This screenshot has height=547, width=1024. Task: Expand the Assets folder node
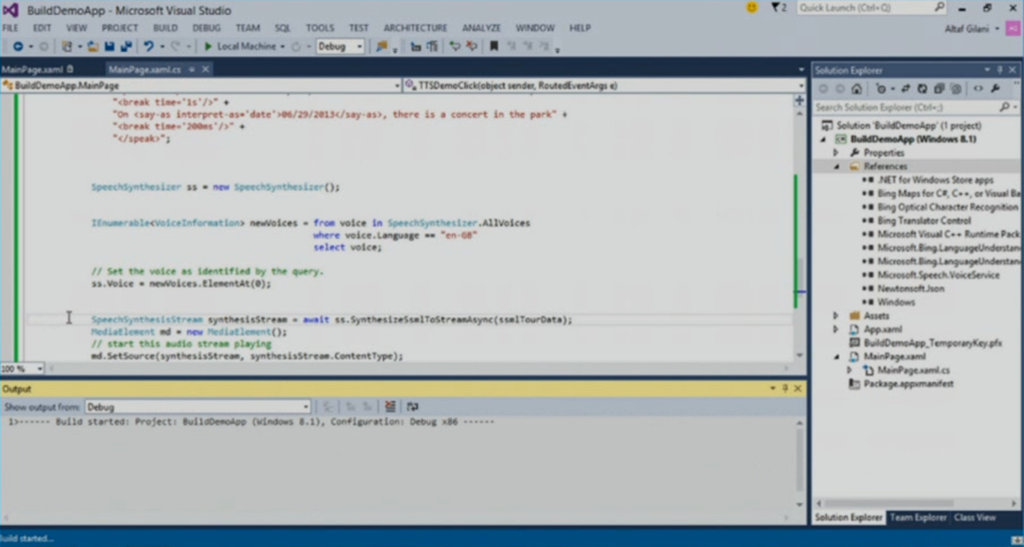tap(836, 316)
